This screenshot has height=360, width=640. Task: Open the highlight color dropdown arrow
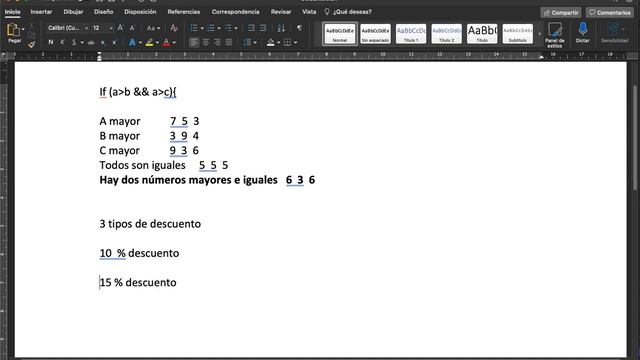(x=157, y=43)
